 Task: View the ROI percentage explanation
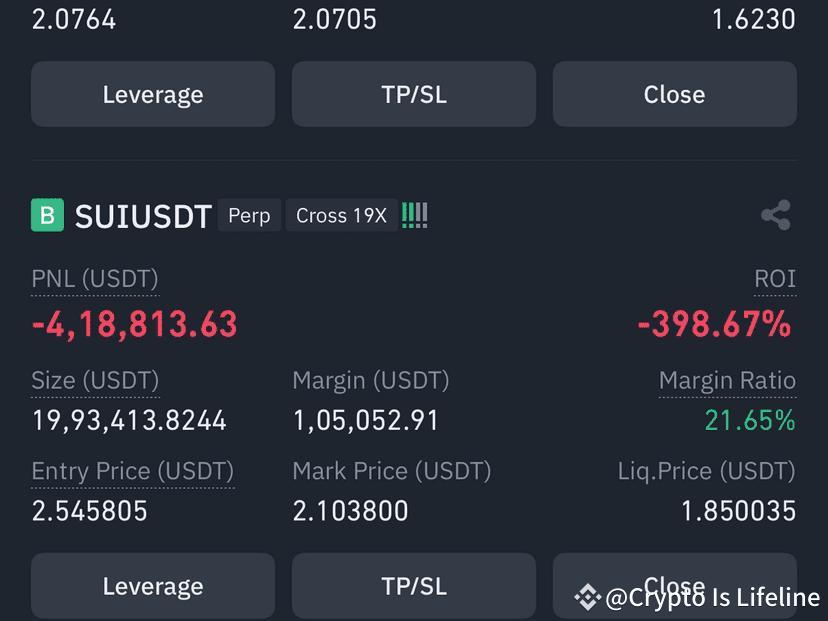click(776, 279)
